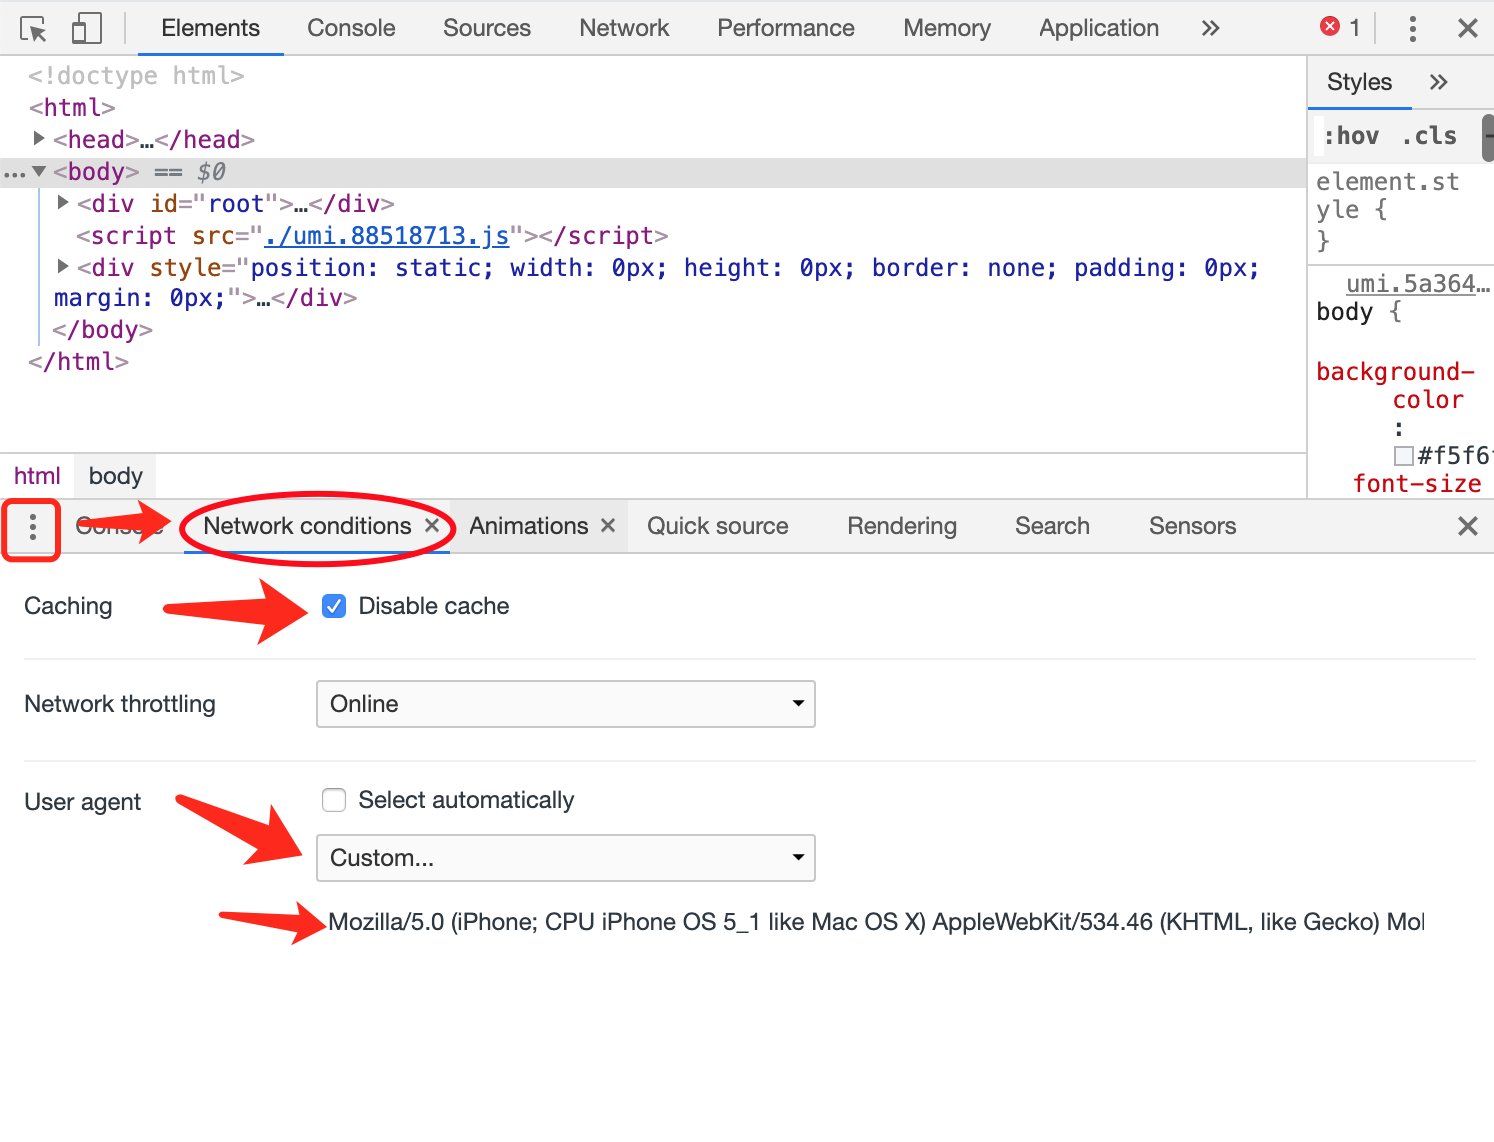Click the font-size property name
This screenshot has width=1494, height=1142.
click(1417, 484)
